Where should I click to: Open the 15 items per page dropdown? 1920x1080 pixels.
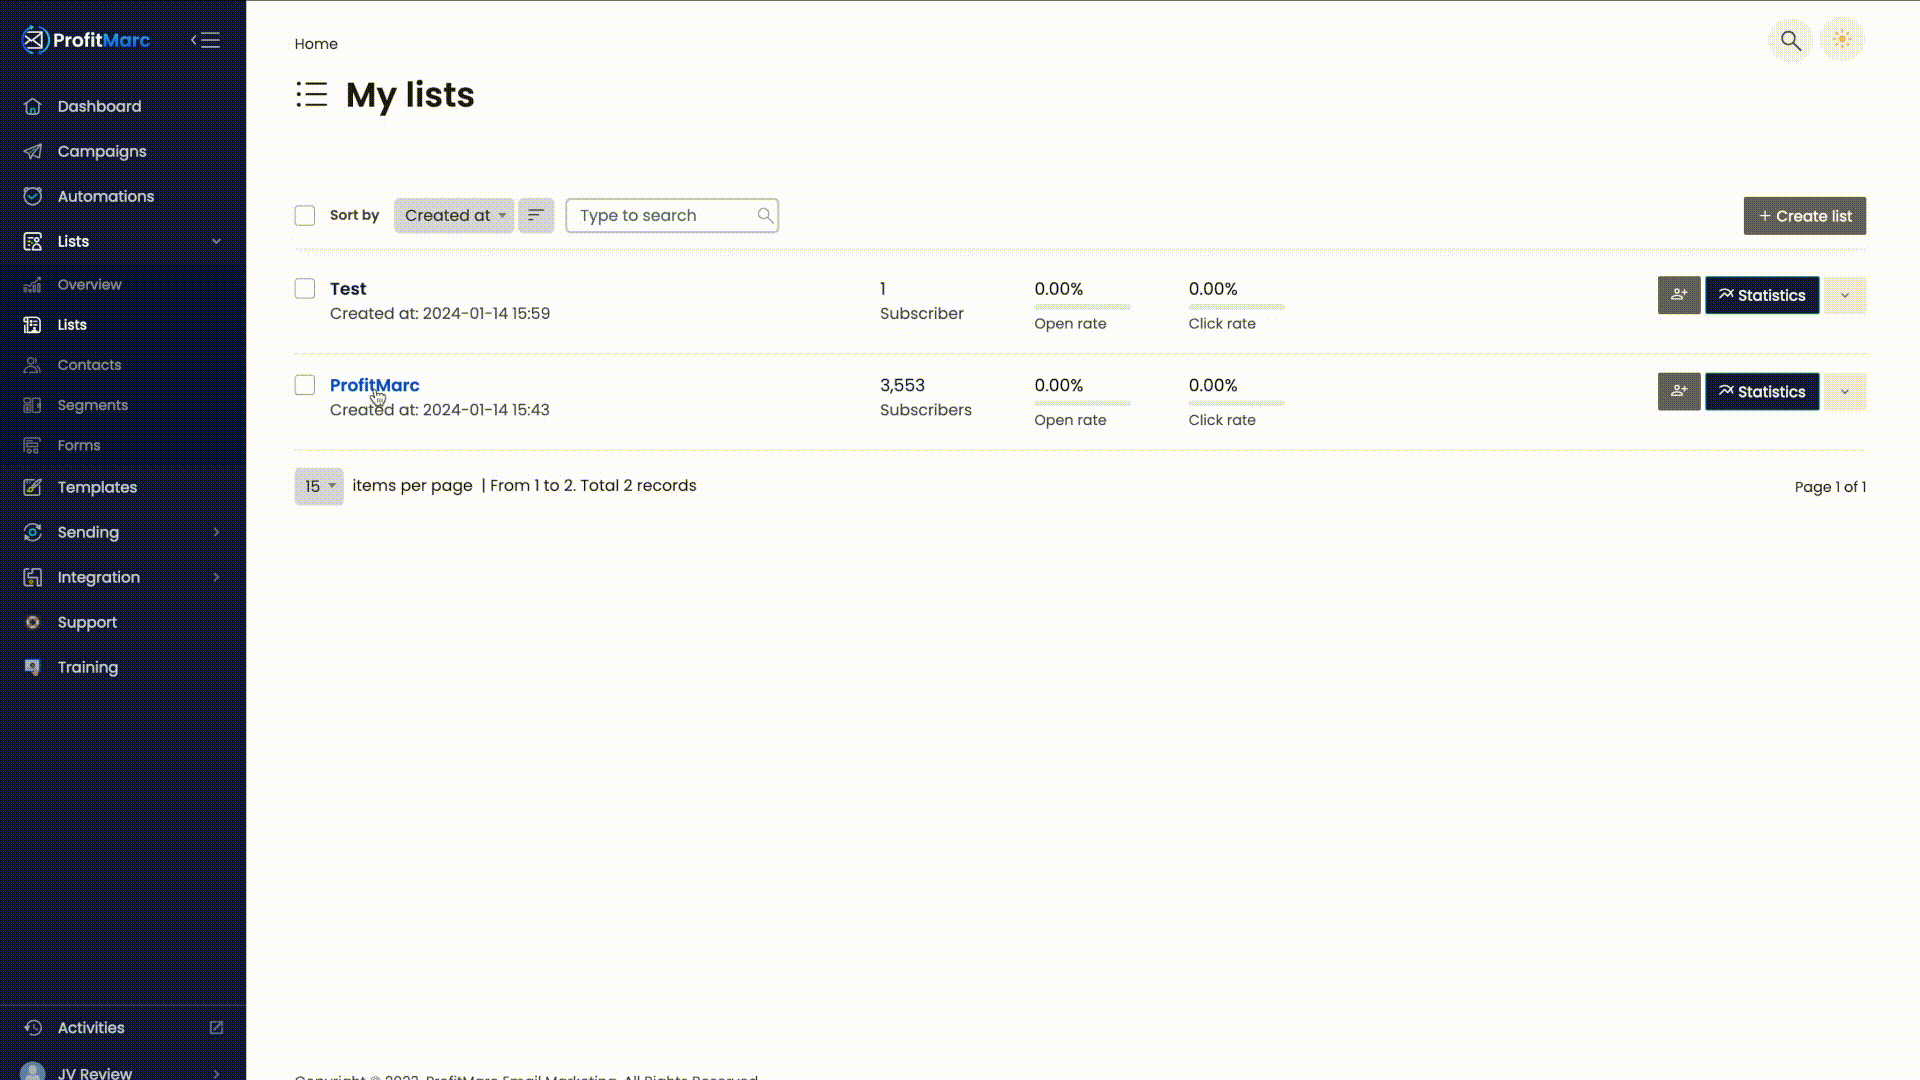pyautogui.click(x=319, y=486)
